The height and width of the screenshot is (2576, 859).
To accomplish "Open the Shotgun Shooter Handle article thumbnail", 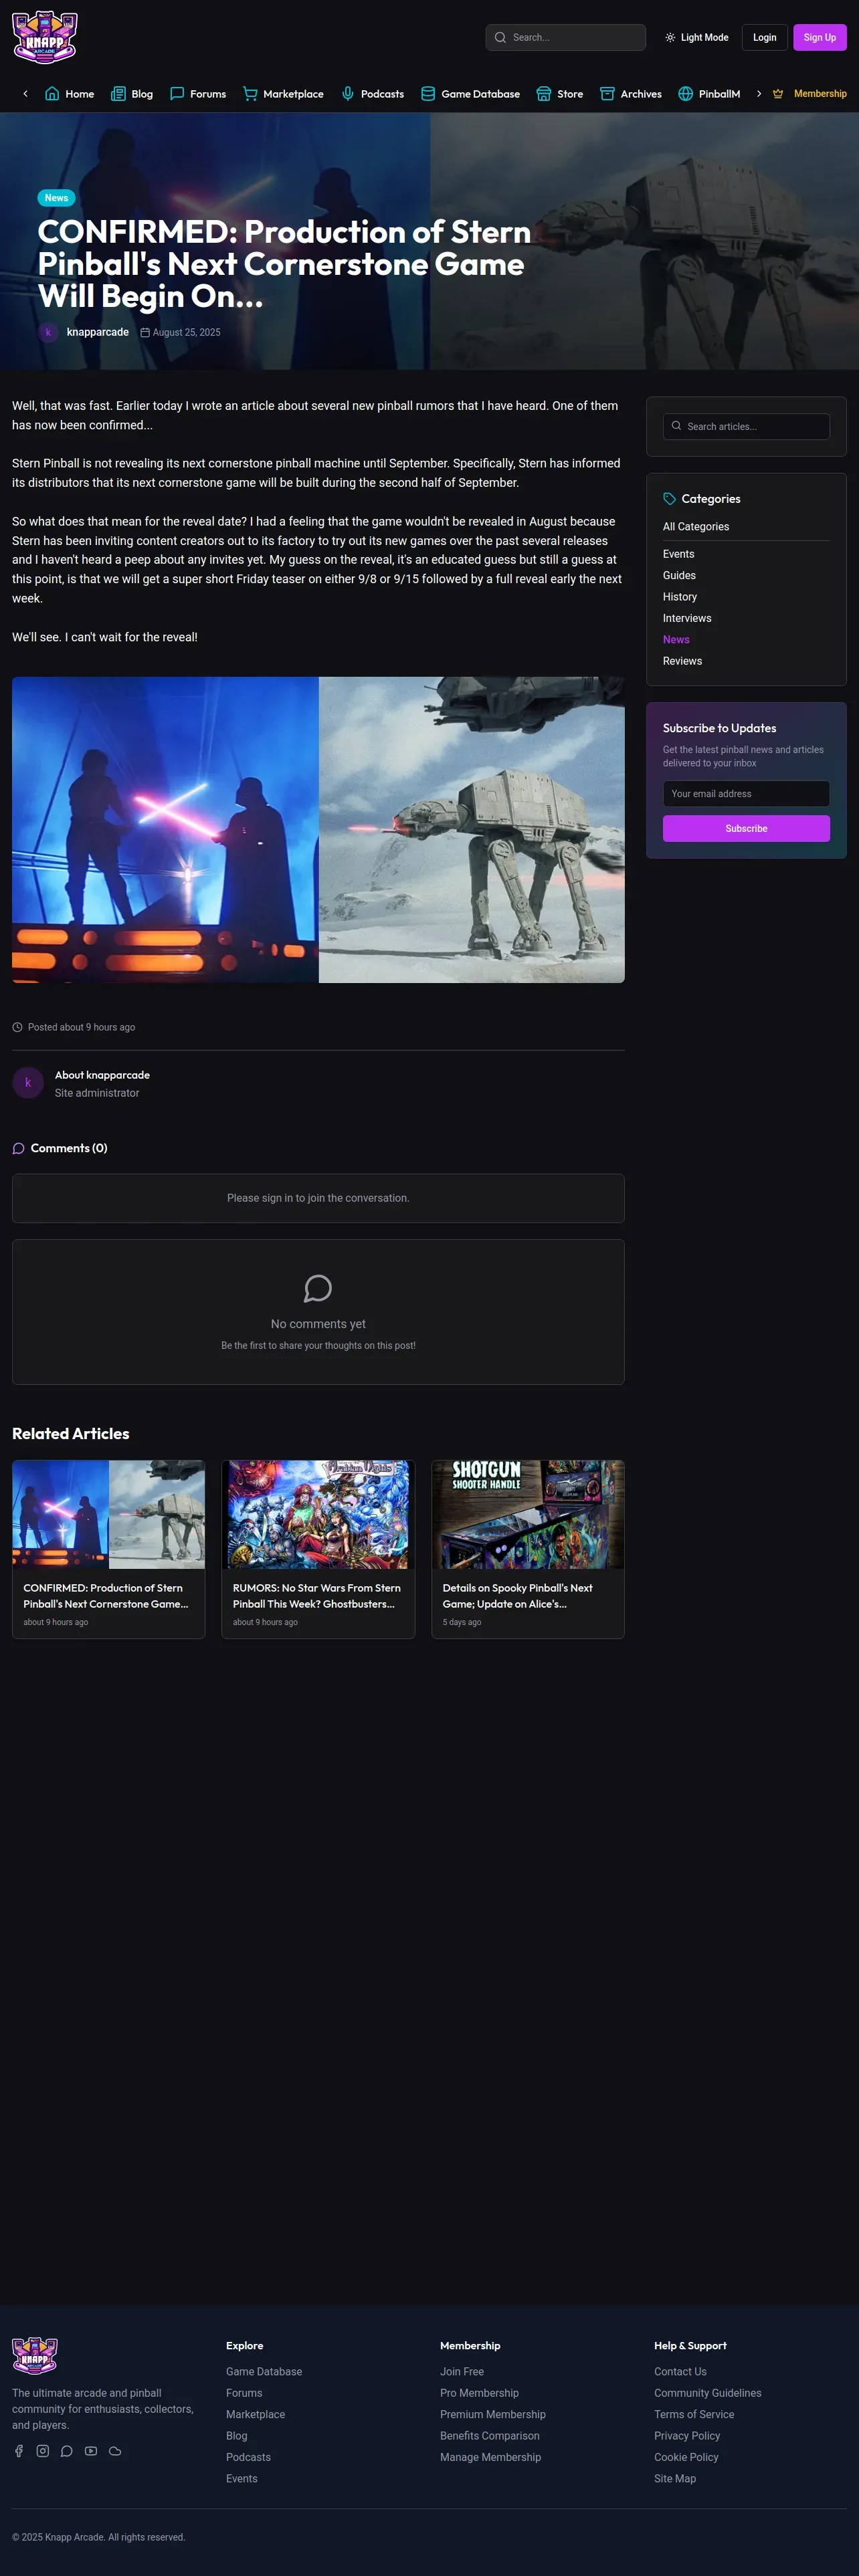I will (528, 1514).
